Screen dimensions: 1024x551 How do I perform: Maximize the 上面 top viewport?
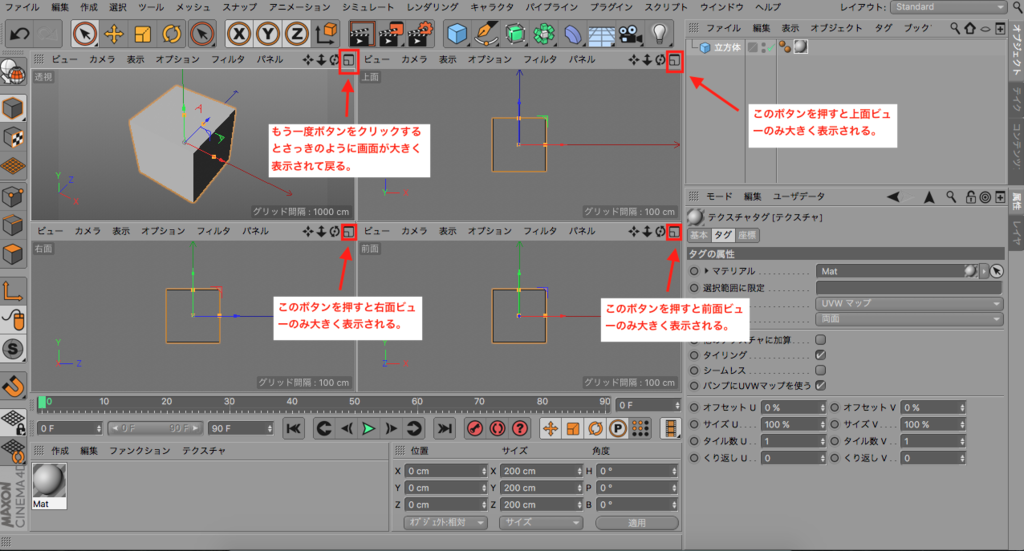674,60
